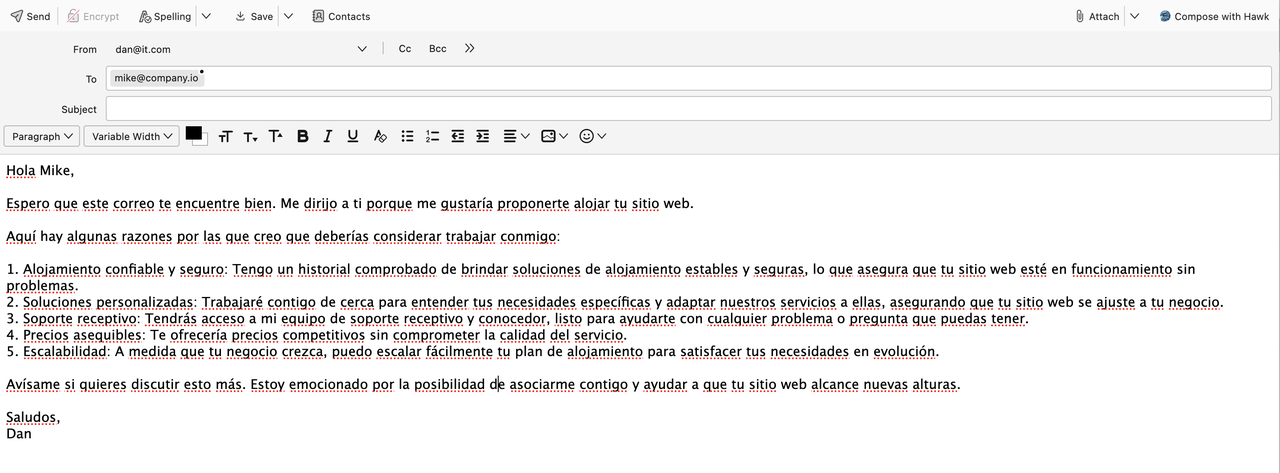1280x473 pixels.
Task: Choose the black text color swatch
Action: click(193, 133)
